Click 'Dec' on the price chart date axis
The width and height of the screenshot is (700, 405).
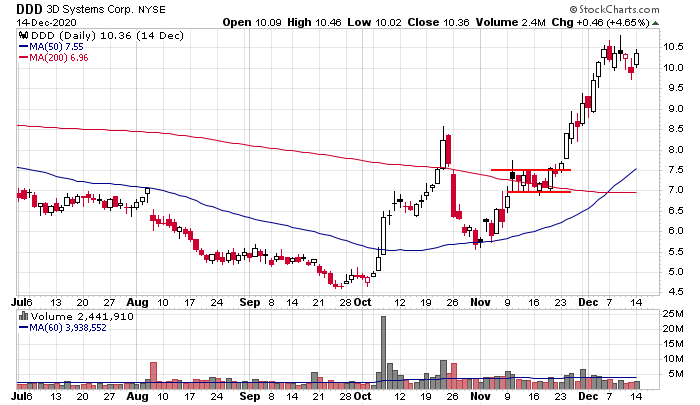click(x=588, y=303)
